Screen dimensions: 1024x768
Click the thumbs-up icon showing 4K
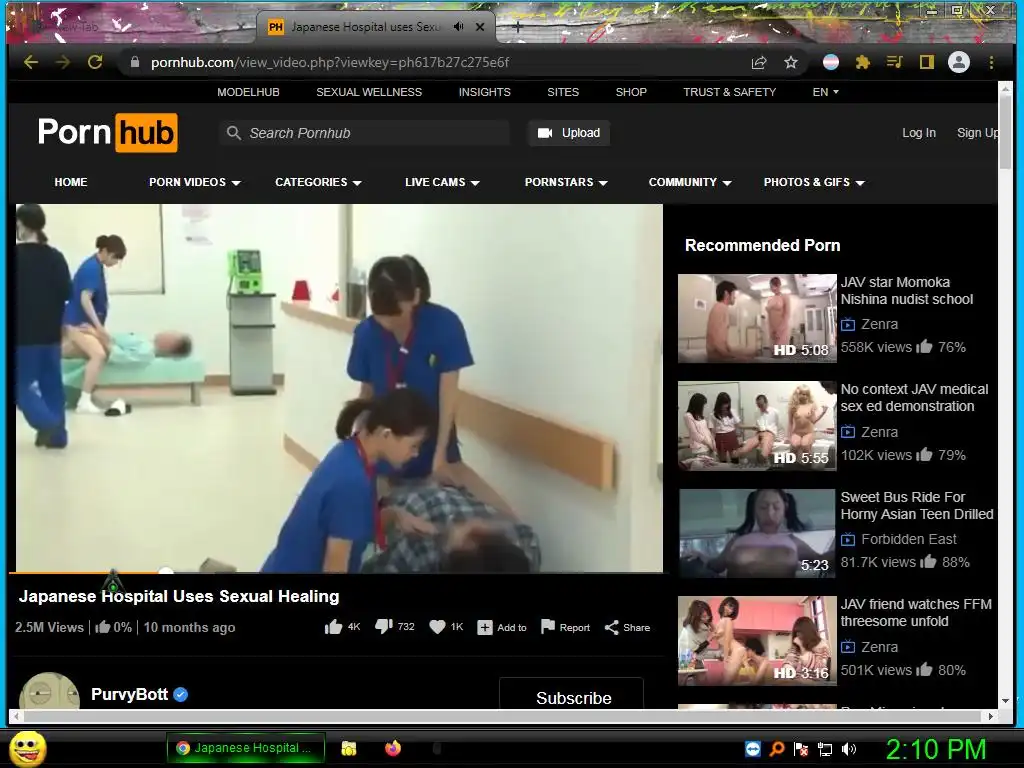334,628
